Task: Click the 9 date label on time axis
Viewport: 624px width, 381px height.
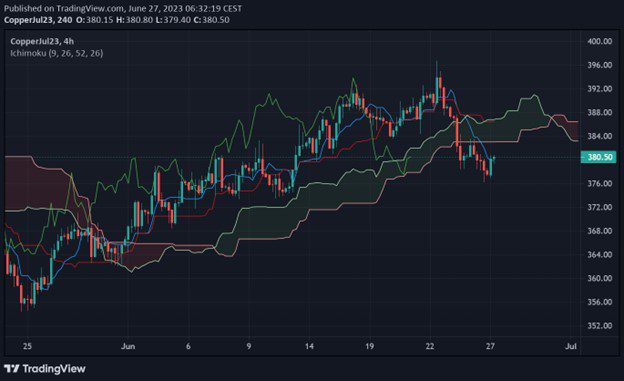Action: 249,346
